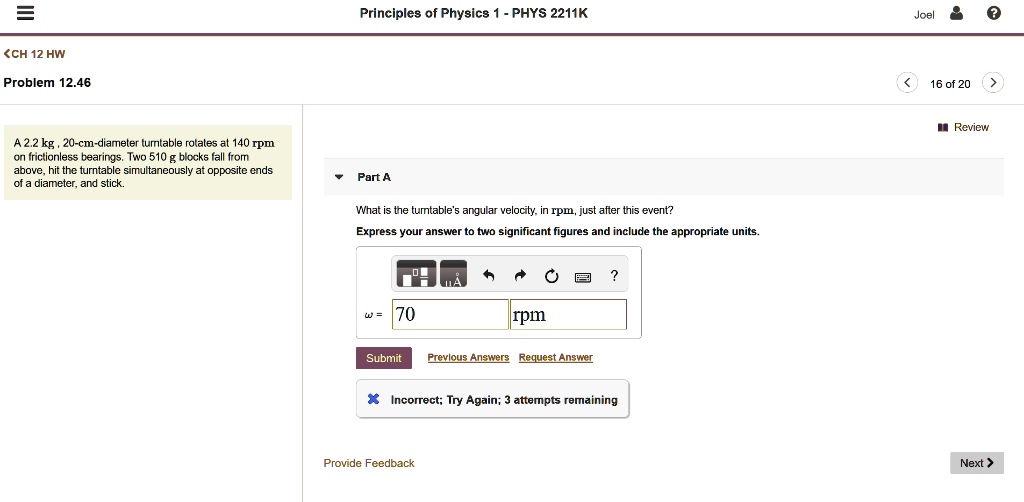Show keyboard shortcuts icon
This screenshot has height=502, width=1024.
tap(583, 277)
